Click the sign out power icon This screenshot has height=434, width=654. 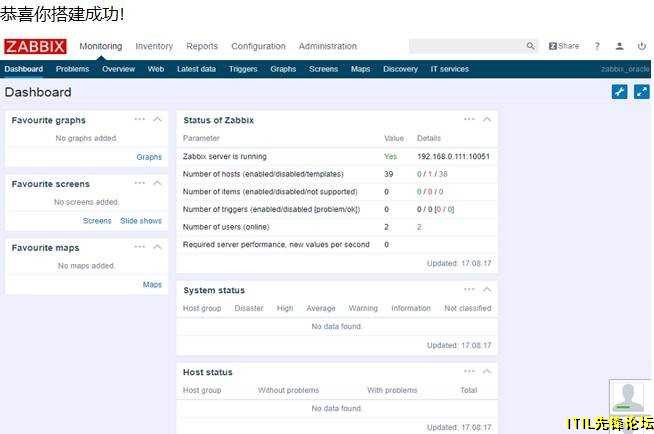(x=641, y=46)
